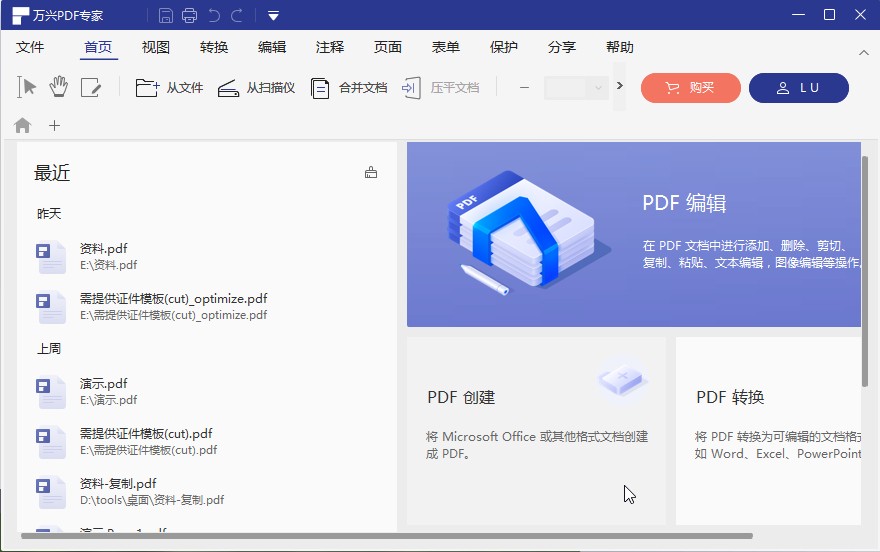Open recent file 资料.pdf

tap(207, 256)
